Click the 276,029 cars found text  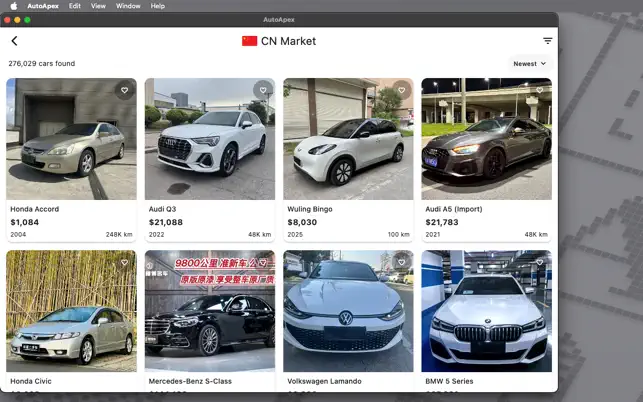tap(42, 64)
